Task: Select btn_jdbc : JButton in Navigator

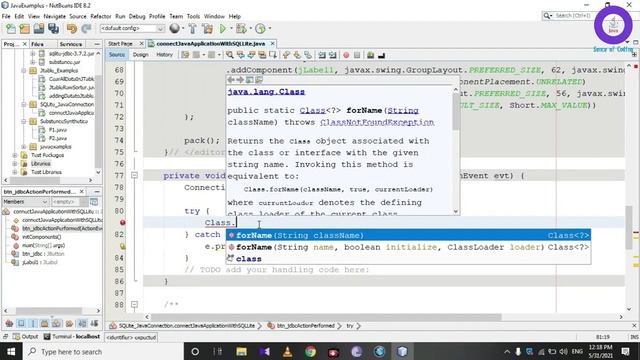Action: point(43,254)
